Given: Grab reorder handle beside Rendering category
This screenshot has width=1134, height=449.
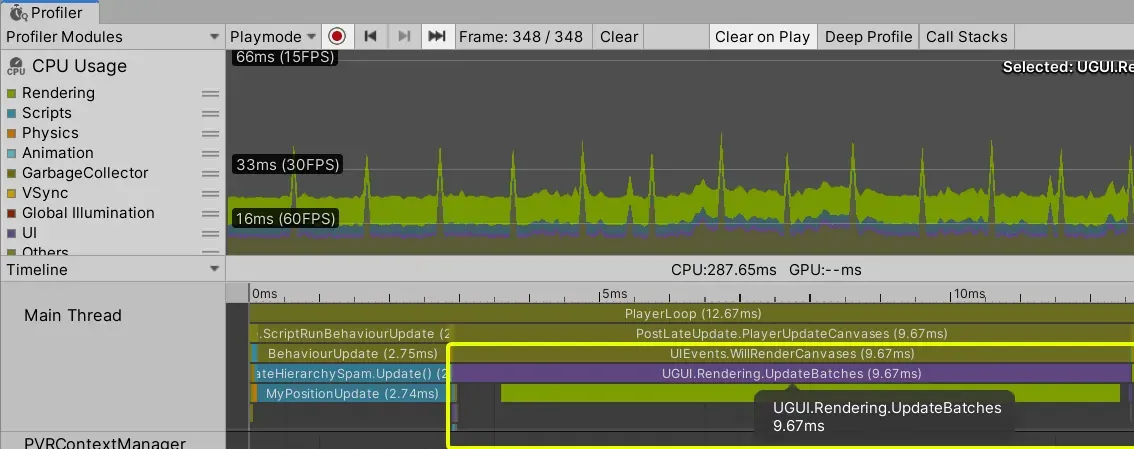Looking at the screenshot, I should (x=210, y=93).
